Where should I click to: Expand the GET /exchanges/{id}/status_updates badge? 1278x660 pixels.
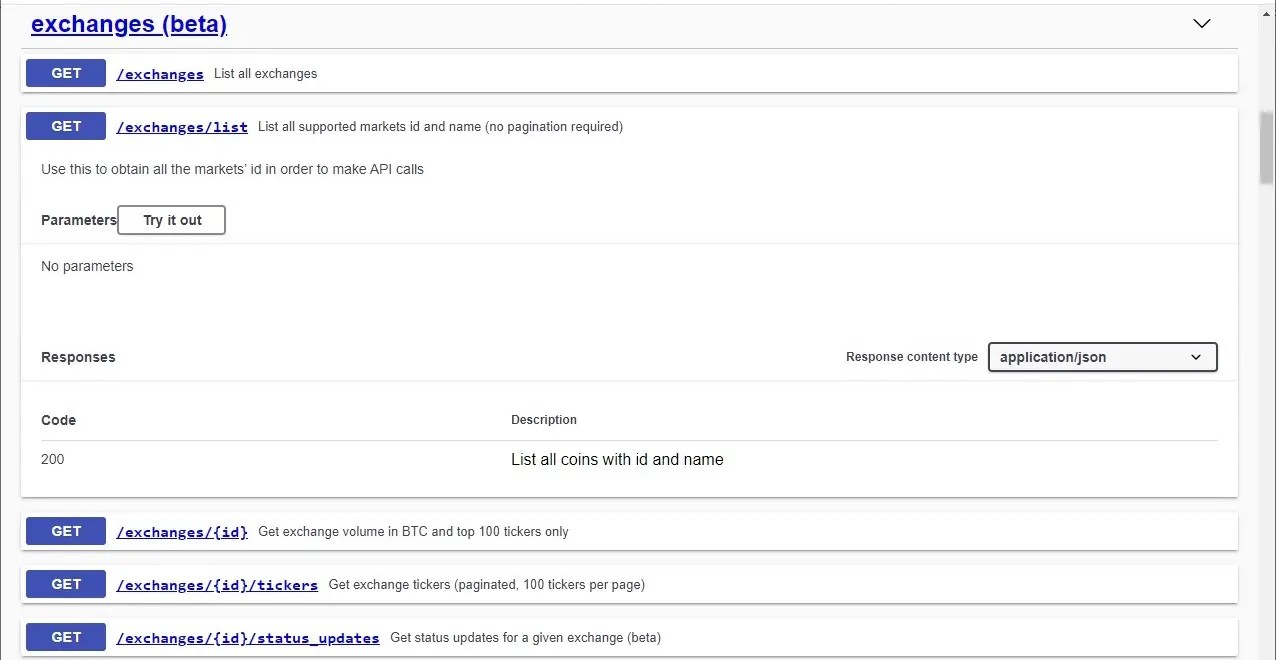click(66, 637)
